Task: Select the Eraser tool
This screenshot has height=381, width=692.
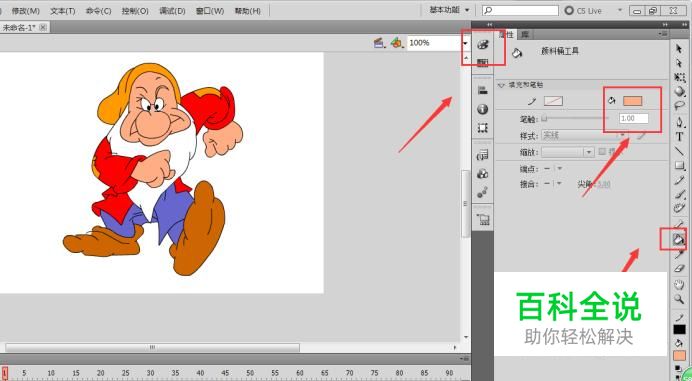Action: [x=679, y=269]
